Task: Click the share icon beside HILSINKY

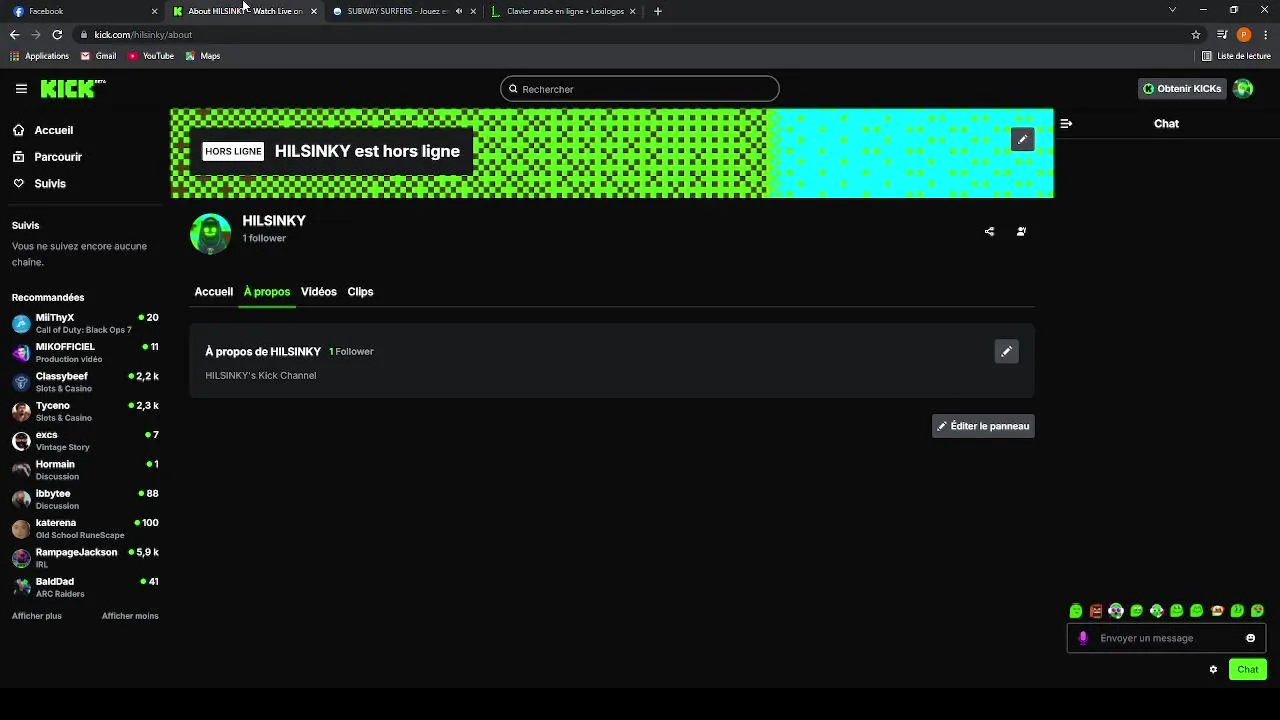Action: click(989, 231)
